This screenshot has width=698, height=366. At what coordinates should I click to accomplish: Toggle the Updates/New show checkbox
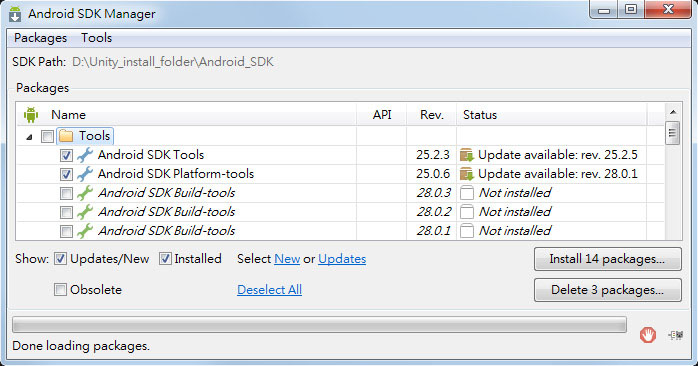(x=61, y=259)
